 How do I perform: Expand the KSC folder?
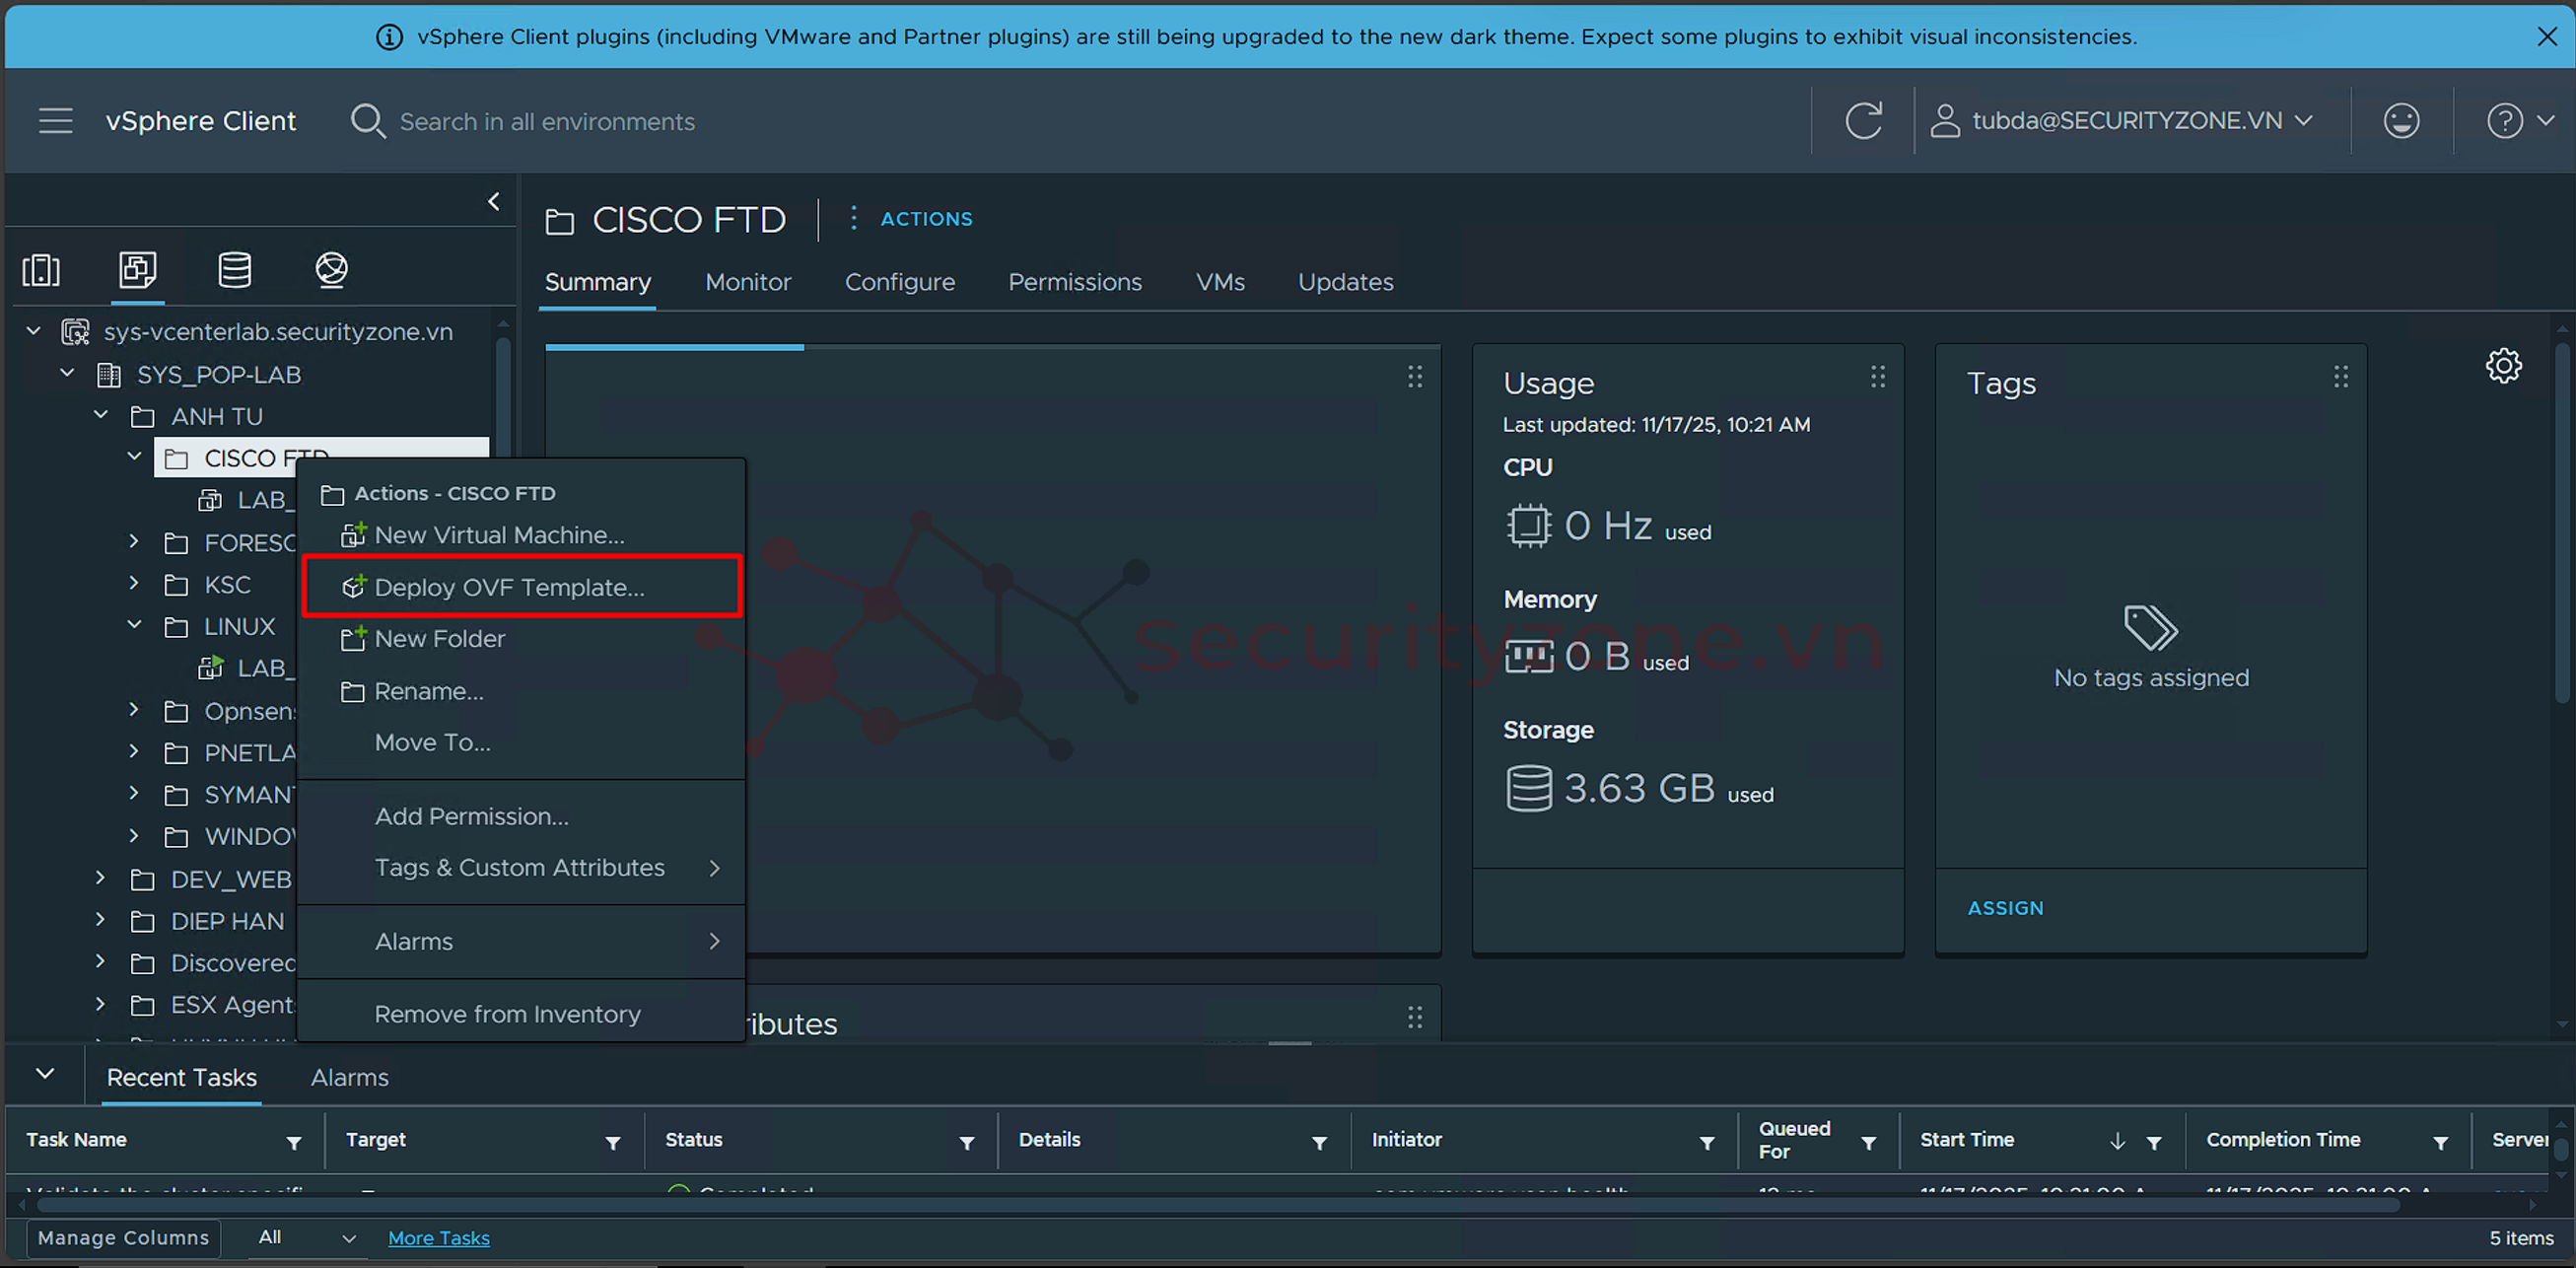tap(134, 583)
